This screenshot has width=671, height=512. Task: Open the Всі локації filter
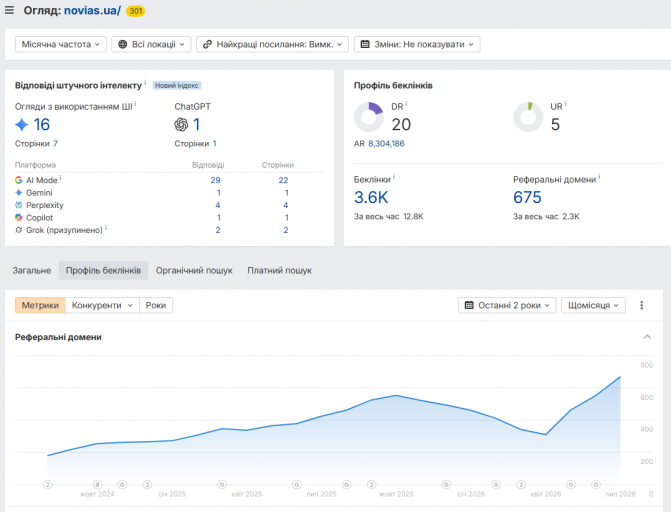(x=151, y=44)
